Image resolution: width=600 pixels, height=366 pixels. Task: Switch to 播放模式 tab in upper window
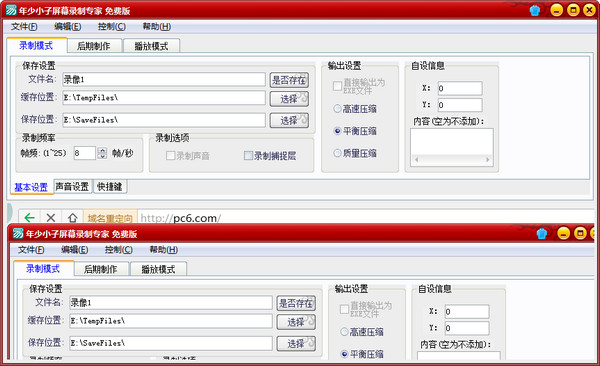pyautogui.click(x=152, y=46)
